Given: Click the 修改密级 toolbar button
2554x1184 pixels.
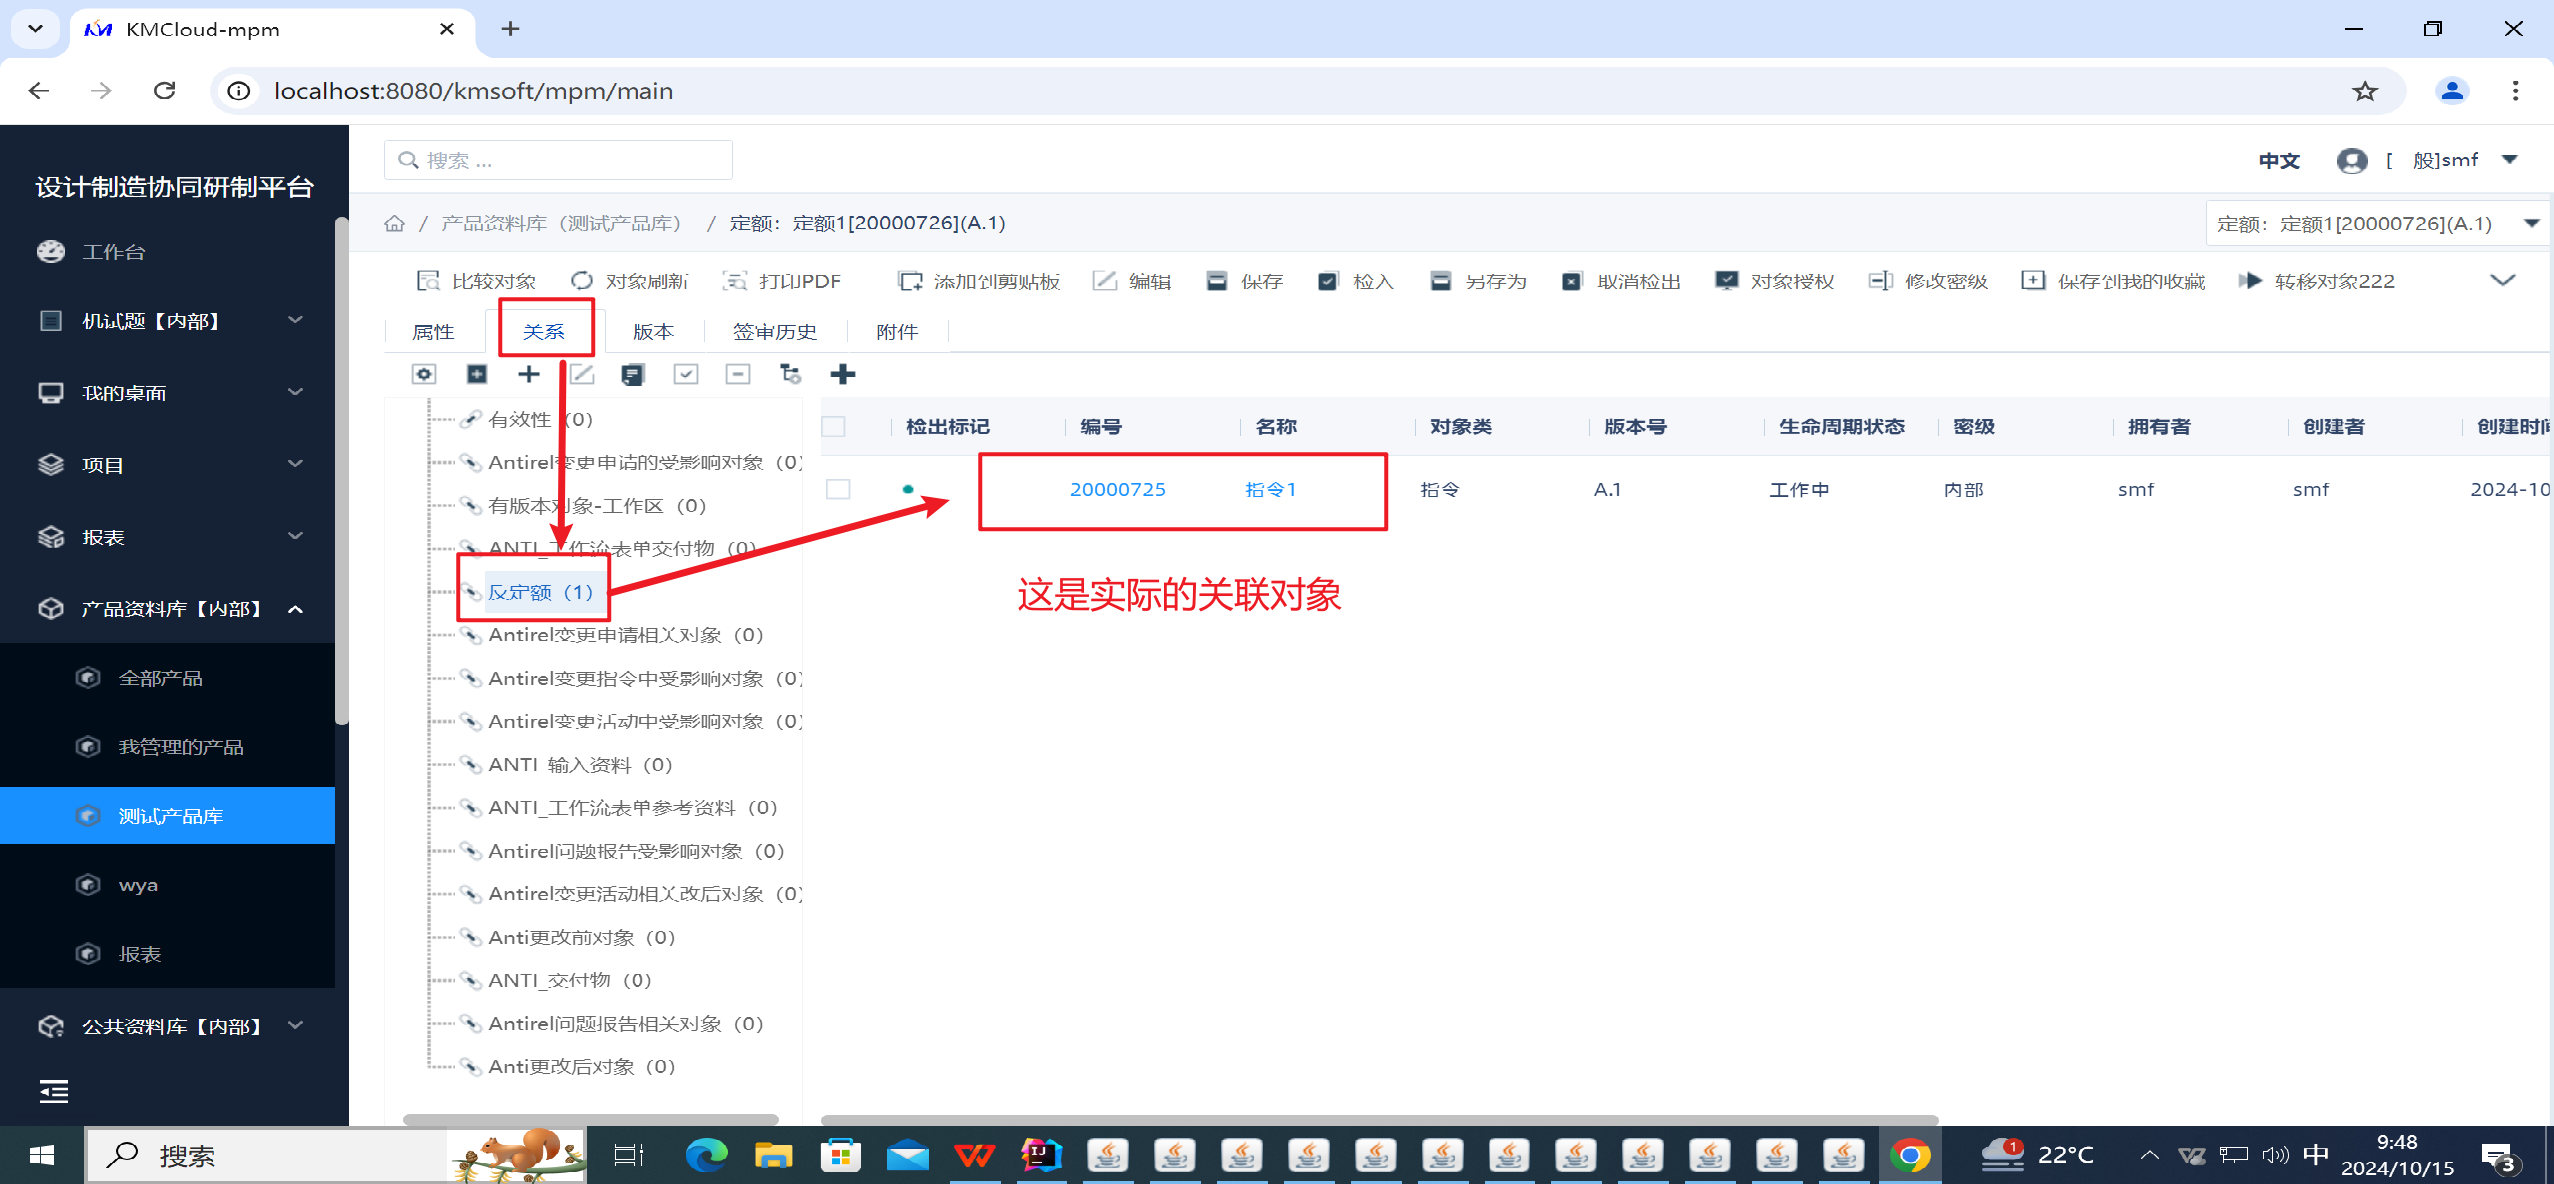Looking at the screenshot, I should [1928, 281].
